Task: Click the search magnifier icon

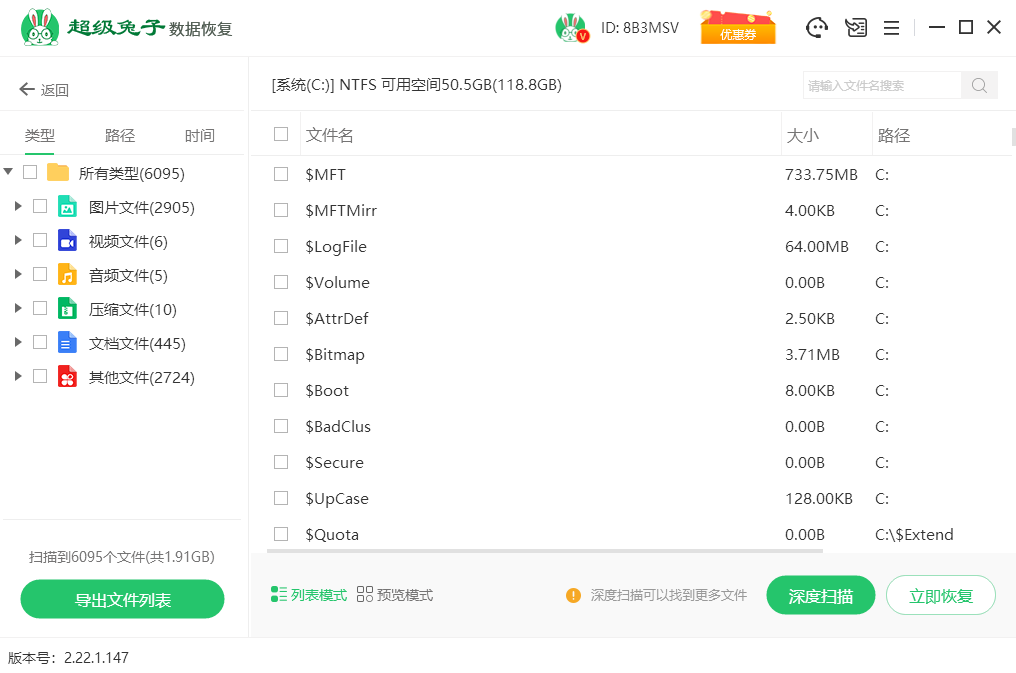Action: (979, 85)
